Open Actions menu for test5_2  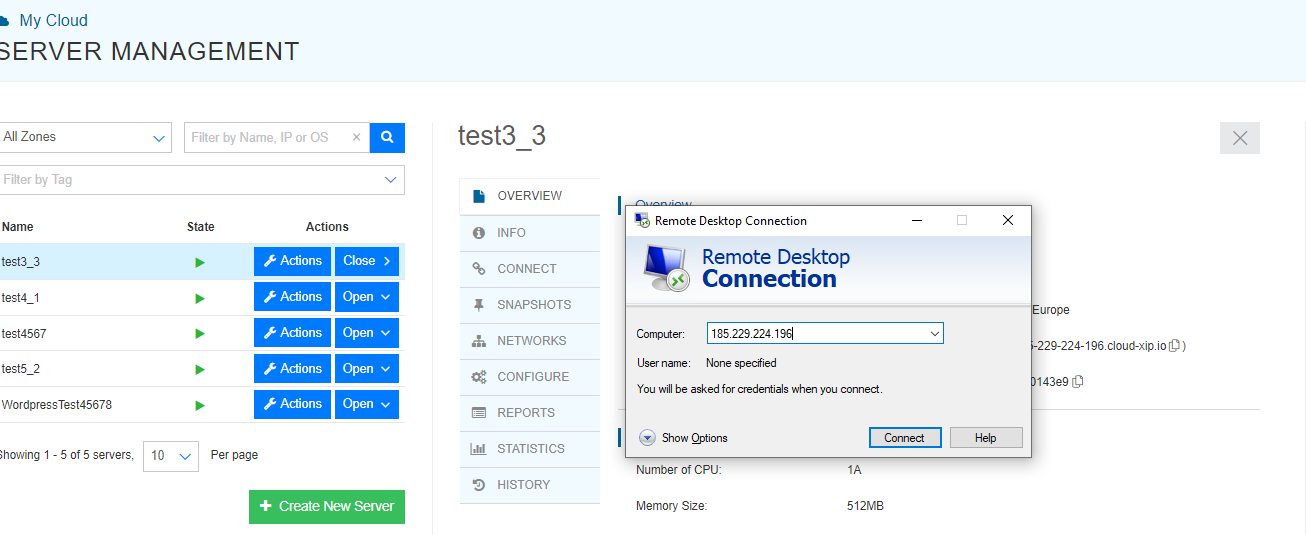[292, 369]
